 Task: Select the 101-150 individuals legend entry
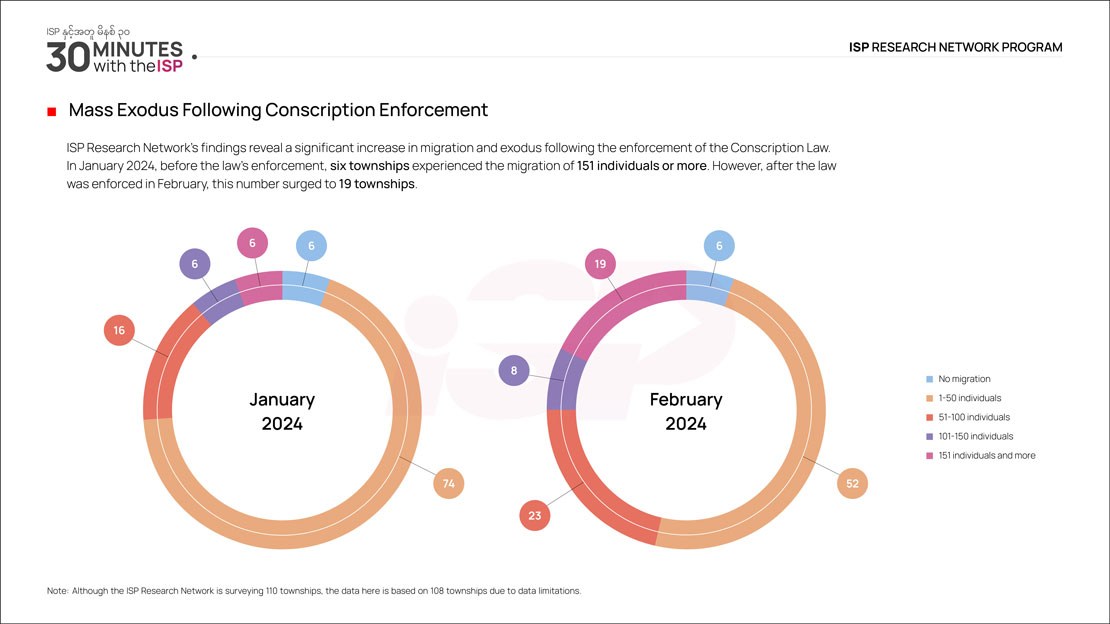[x=975, y=436]
